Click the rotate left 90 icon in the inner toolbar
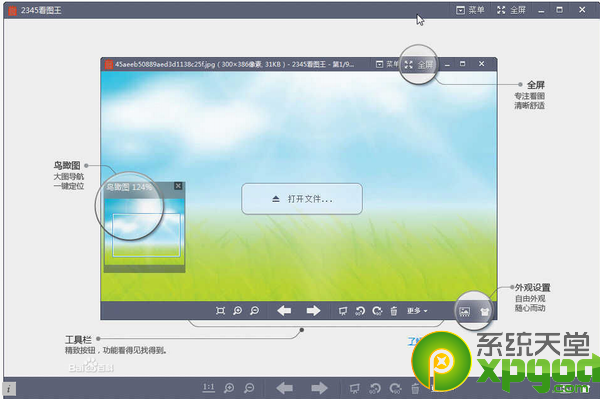Viewport: 600px width, 399px height. [x=360, y=311]
